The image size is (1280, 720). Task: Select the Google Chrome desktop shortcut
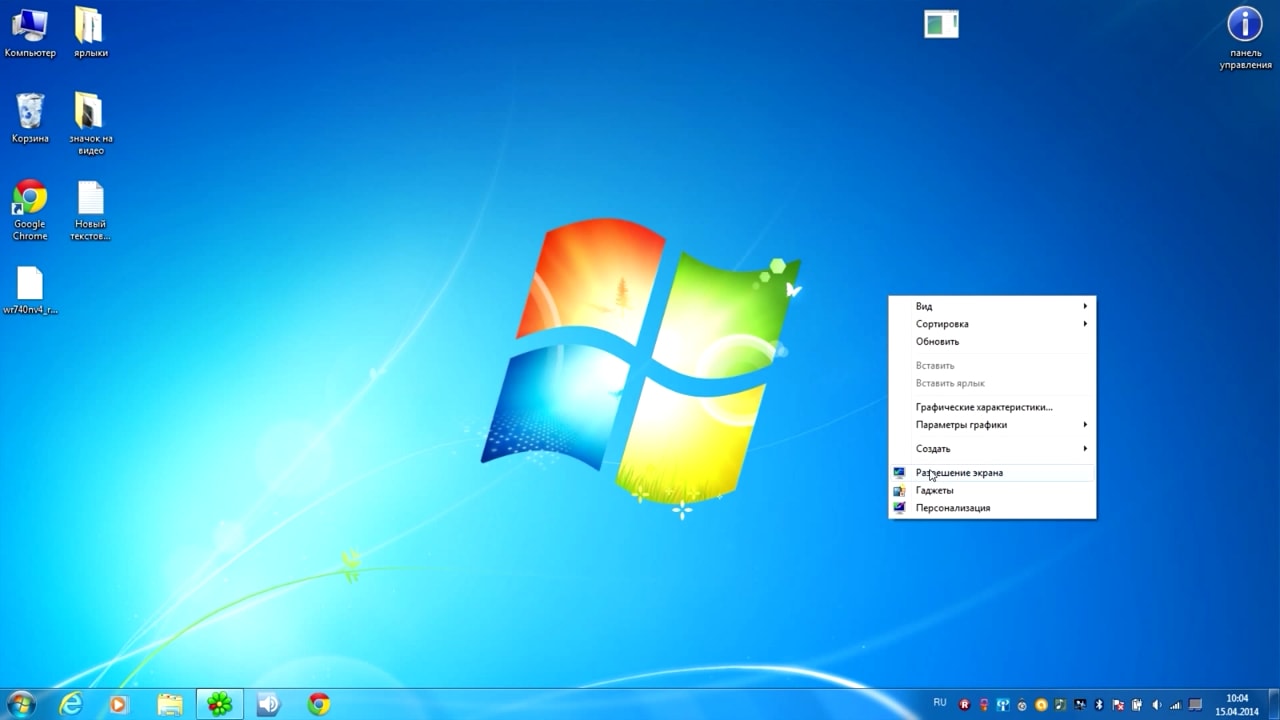coord(30,210)
